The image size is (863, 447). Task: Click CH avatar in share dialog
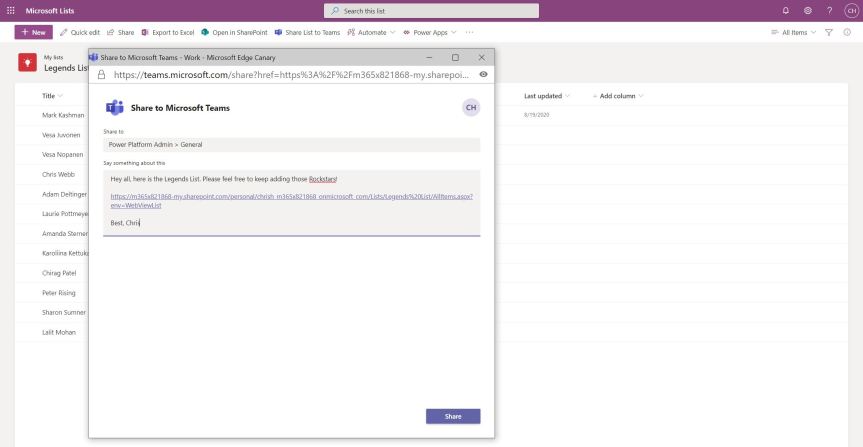pos(471,108)
